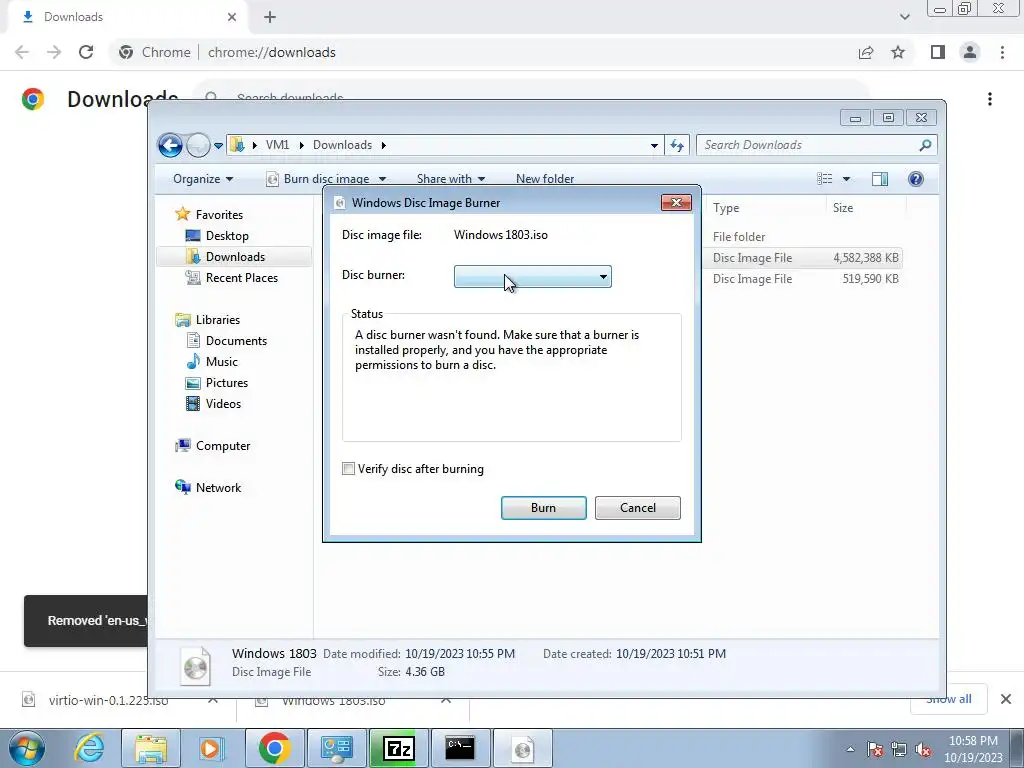This screenshot has width=1024, height=768.
Task: Open Windows Media Player from taskbar
Action: click(212, 748)
